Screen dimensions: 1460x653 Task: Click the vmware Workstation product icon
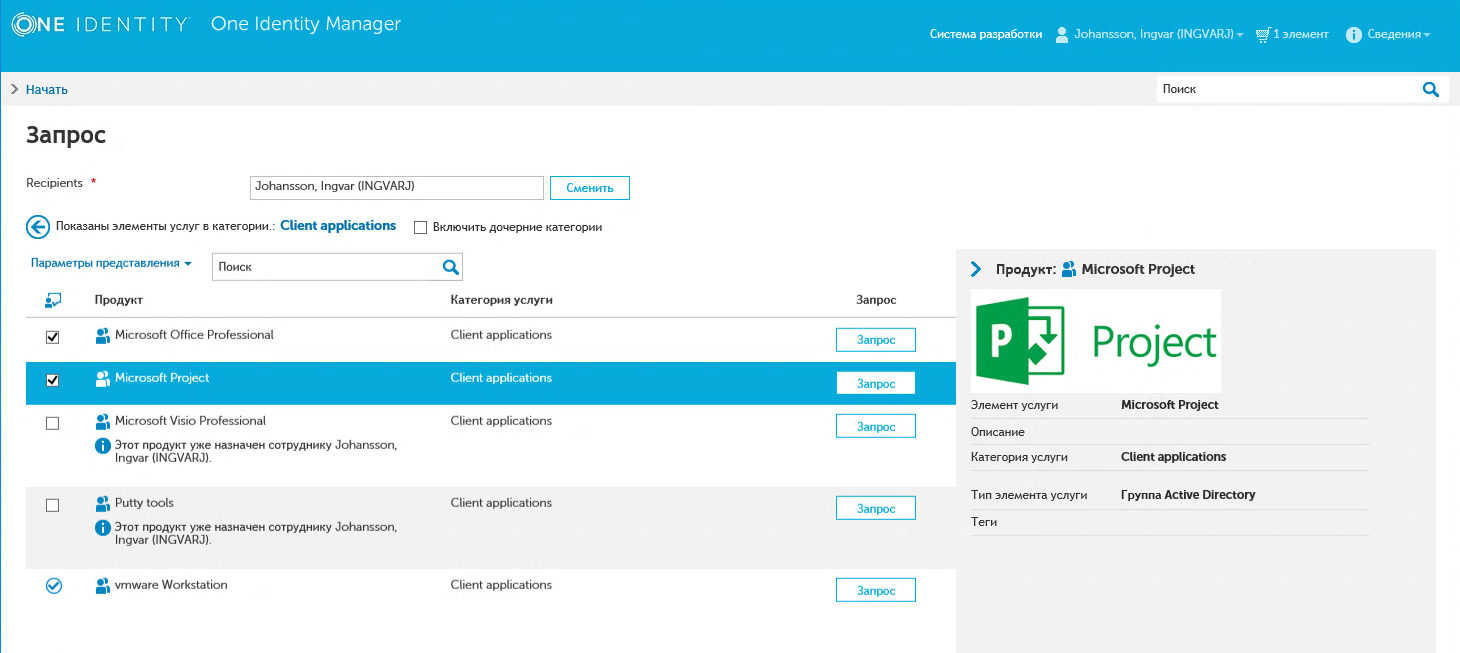point(102,586)
